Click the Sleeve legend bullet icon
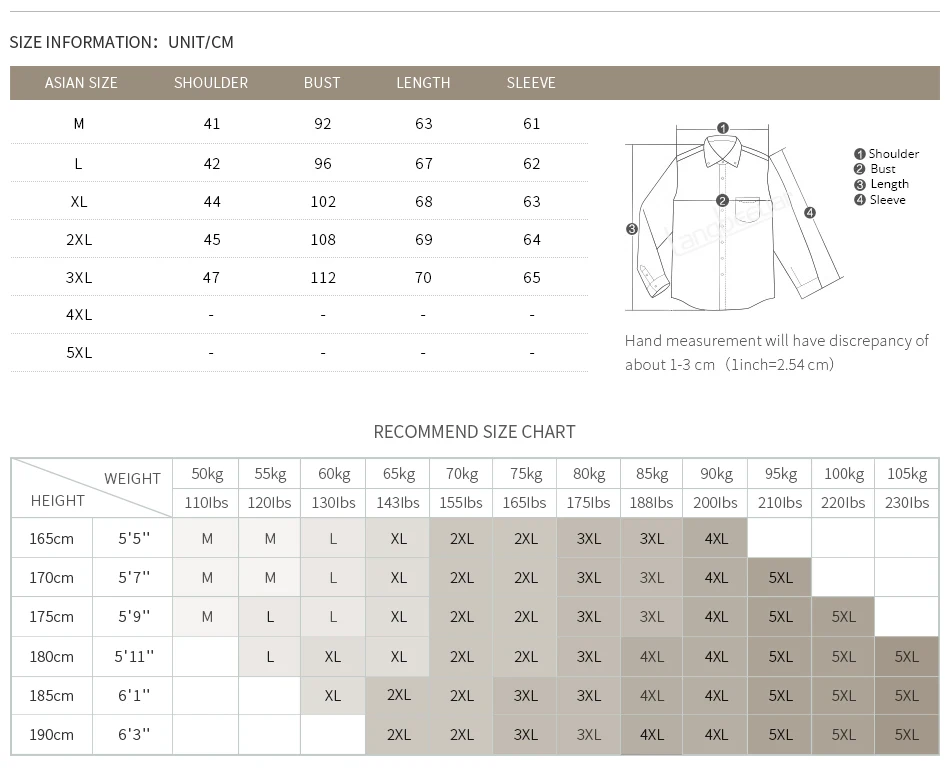The image size is (950, 770). pos(860,200)
